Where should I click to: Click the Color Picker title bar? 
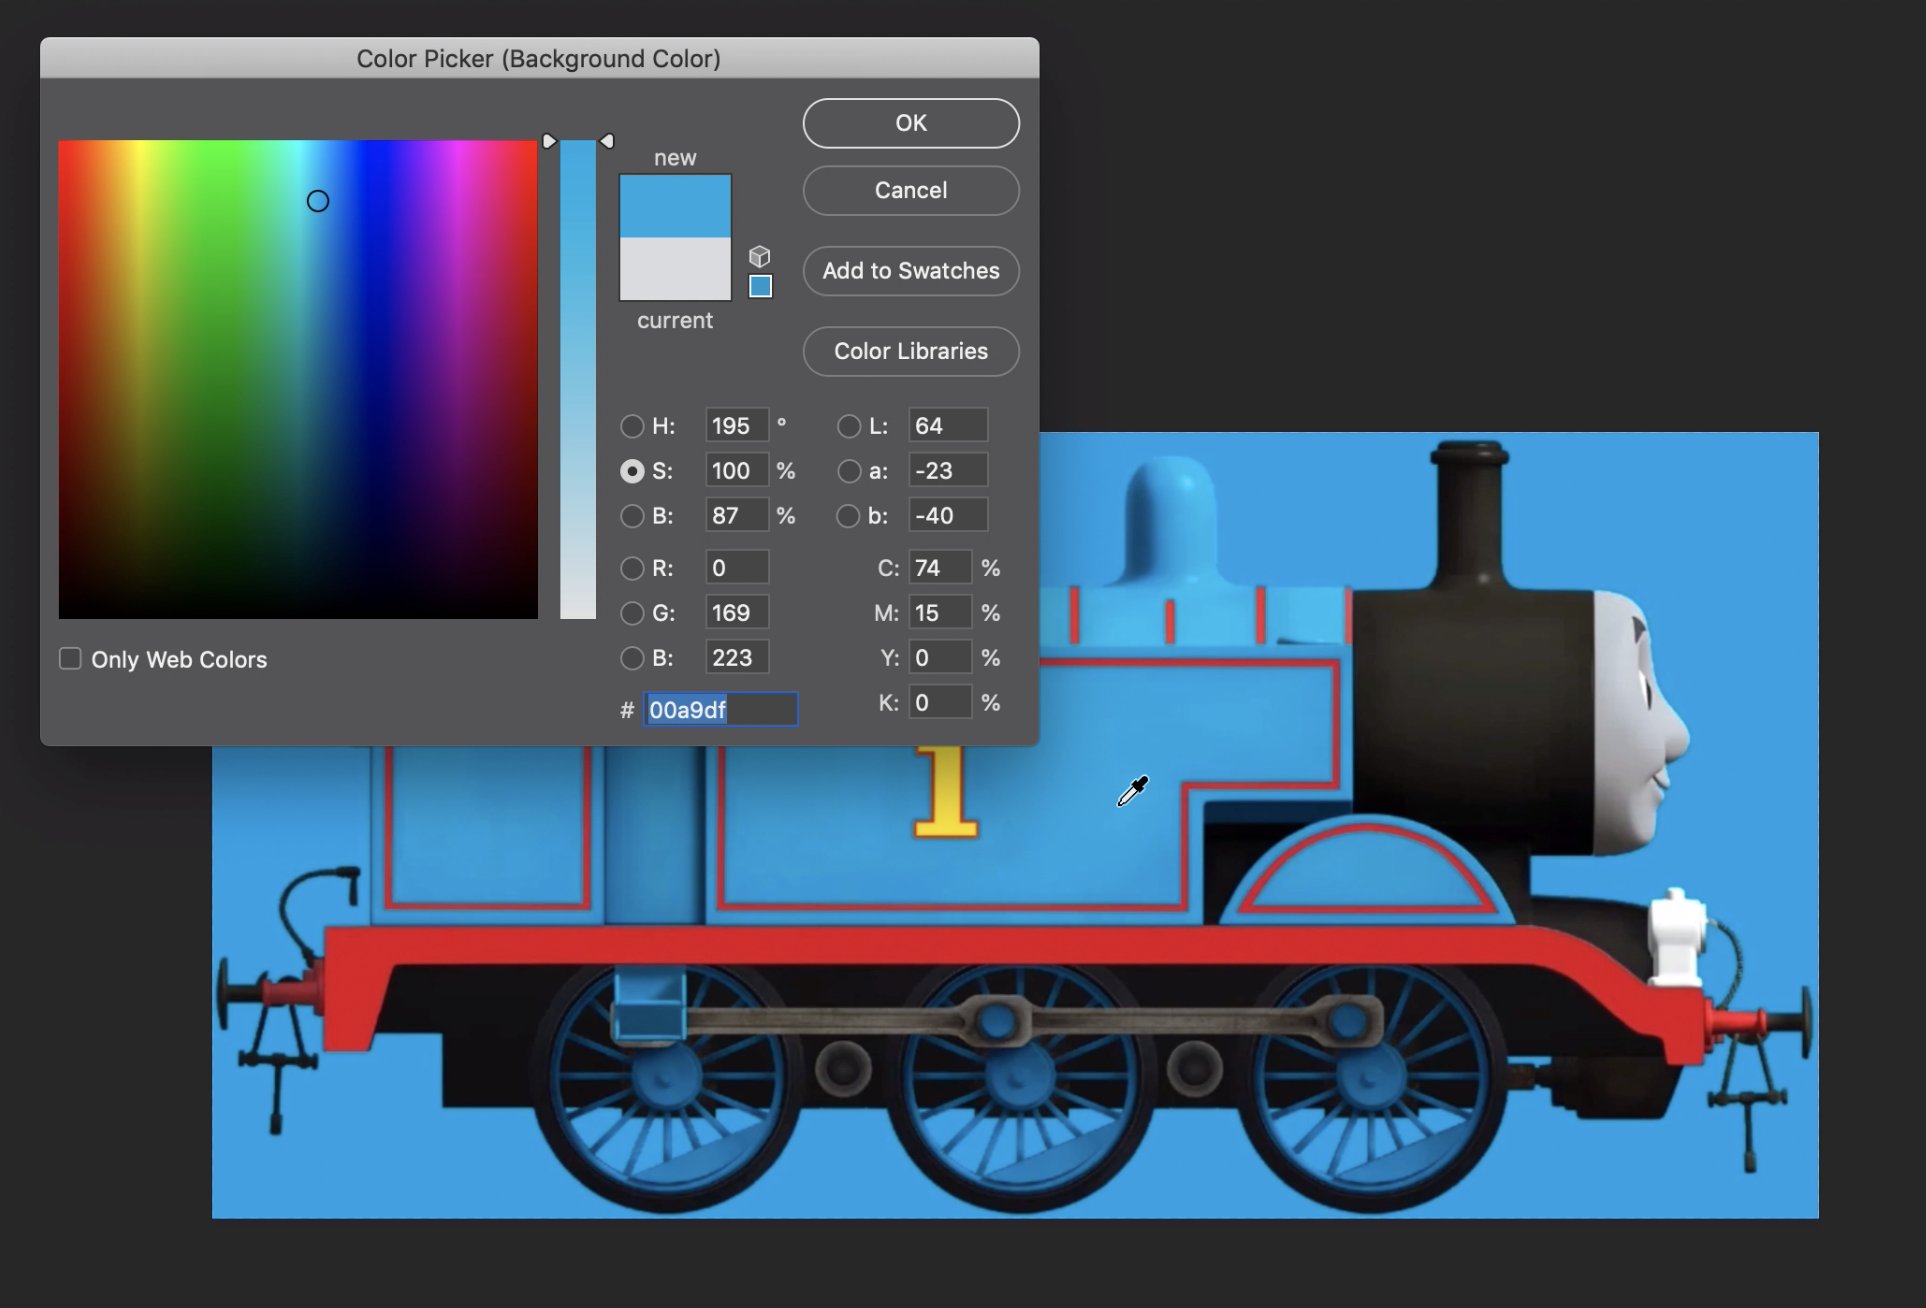click(x=539, y=58)
